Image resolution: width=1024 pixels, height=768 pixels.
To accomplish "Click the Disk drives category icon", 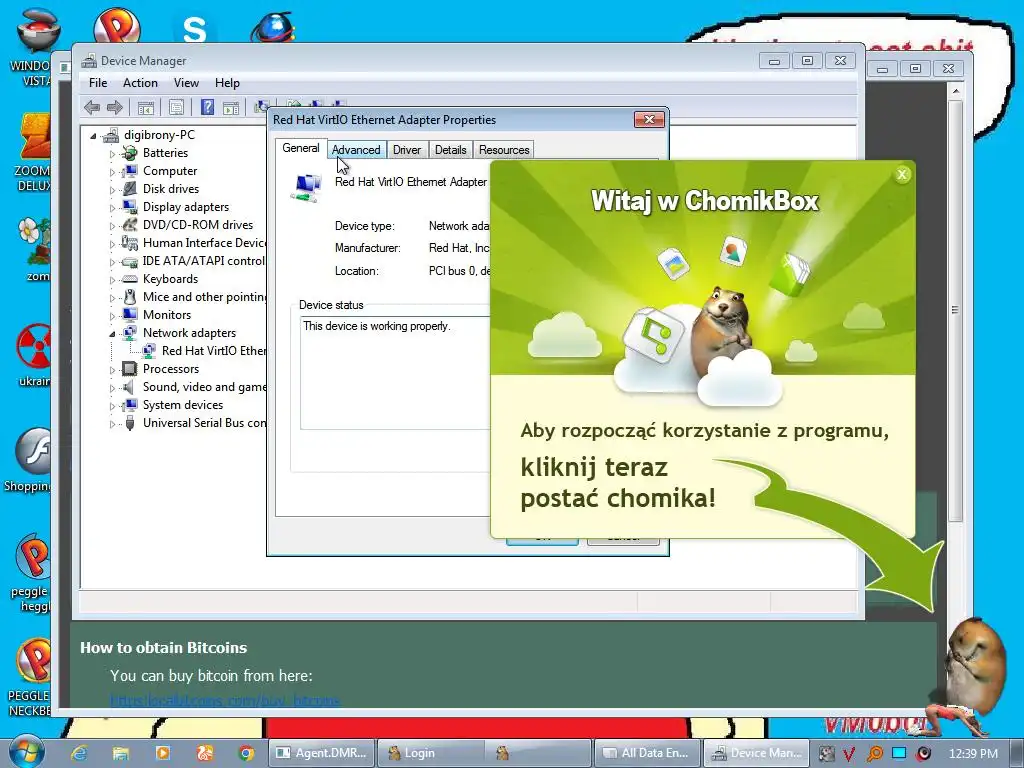I will [x=130, y=189].
